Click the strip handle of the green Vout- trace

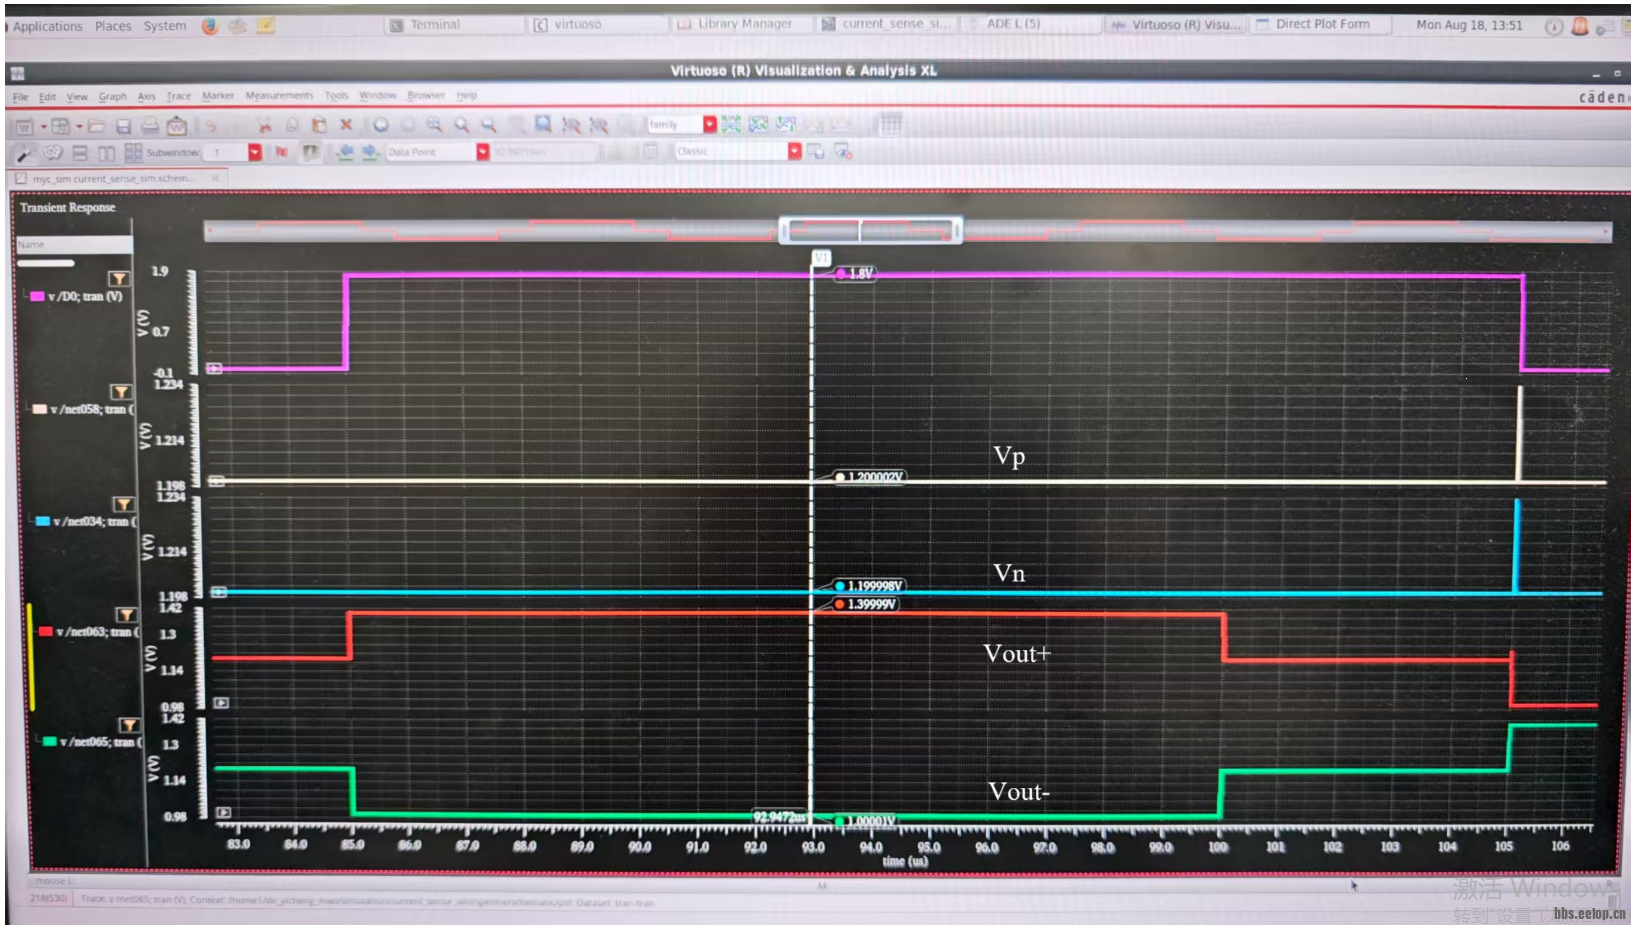[224, 813]
